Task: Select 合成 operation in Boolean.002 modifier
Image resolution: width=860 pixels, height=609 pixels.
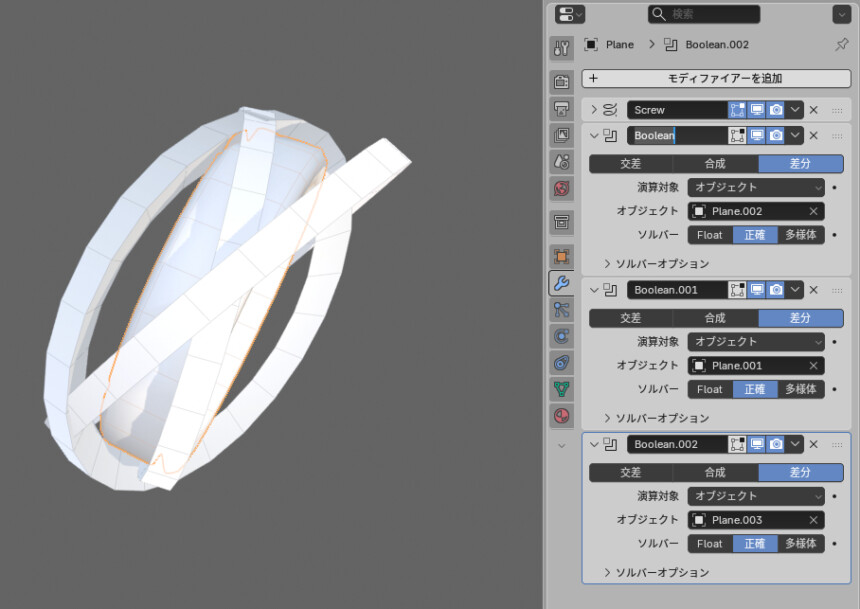Action: pyautogui.click(x=714, y=472)
